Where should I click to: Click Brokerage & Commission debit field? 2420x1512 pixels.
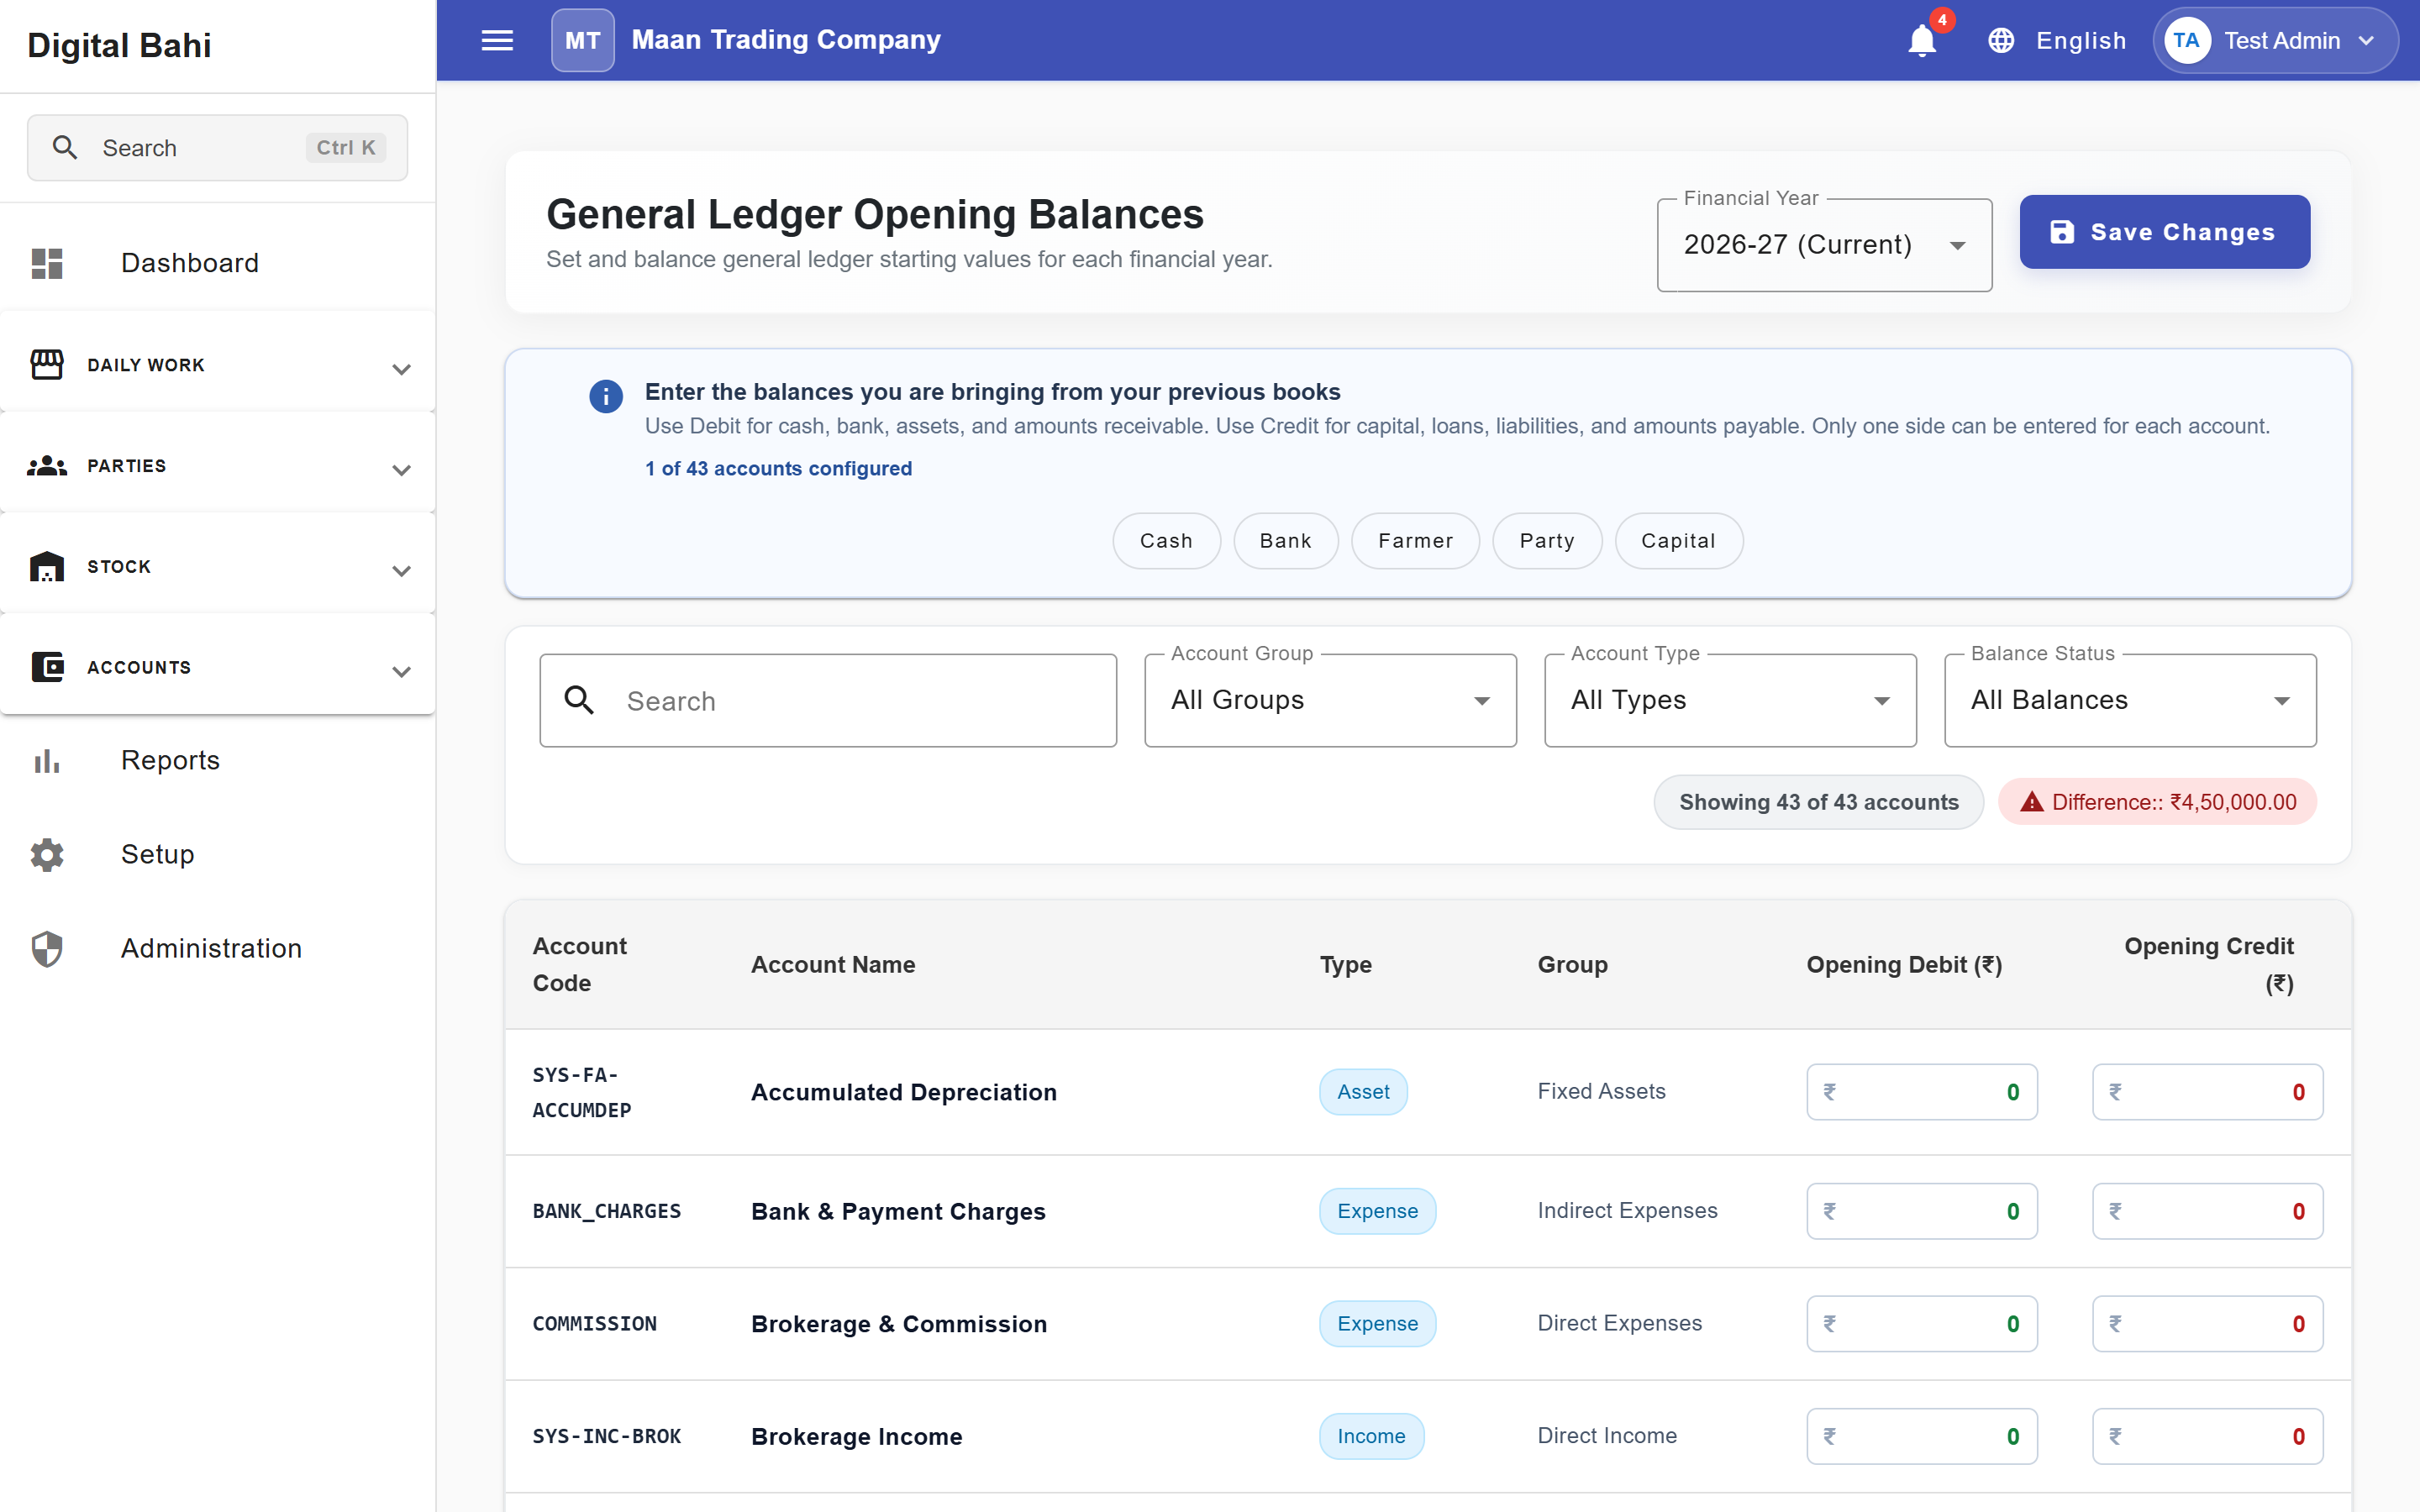point(1921,1324)
